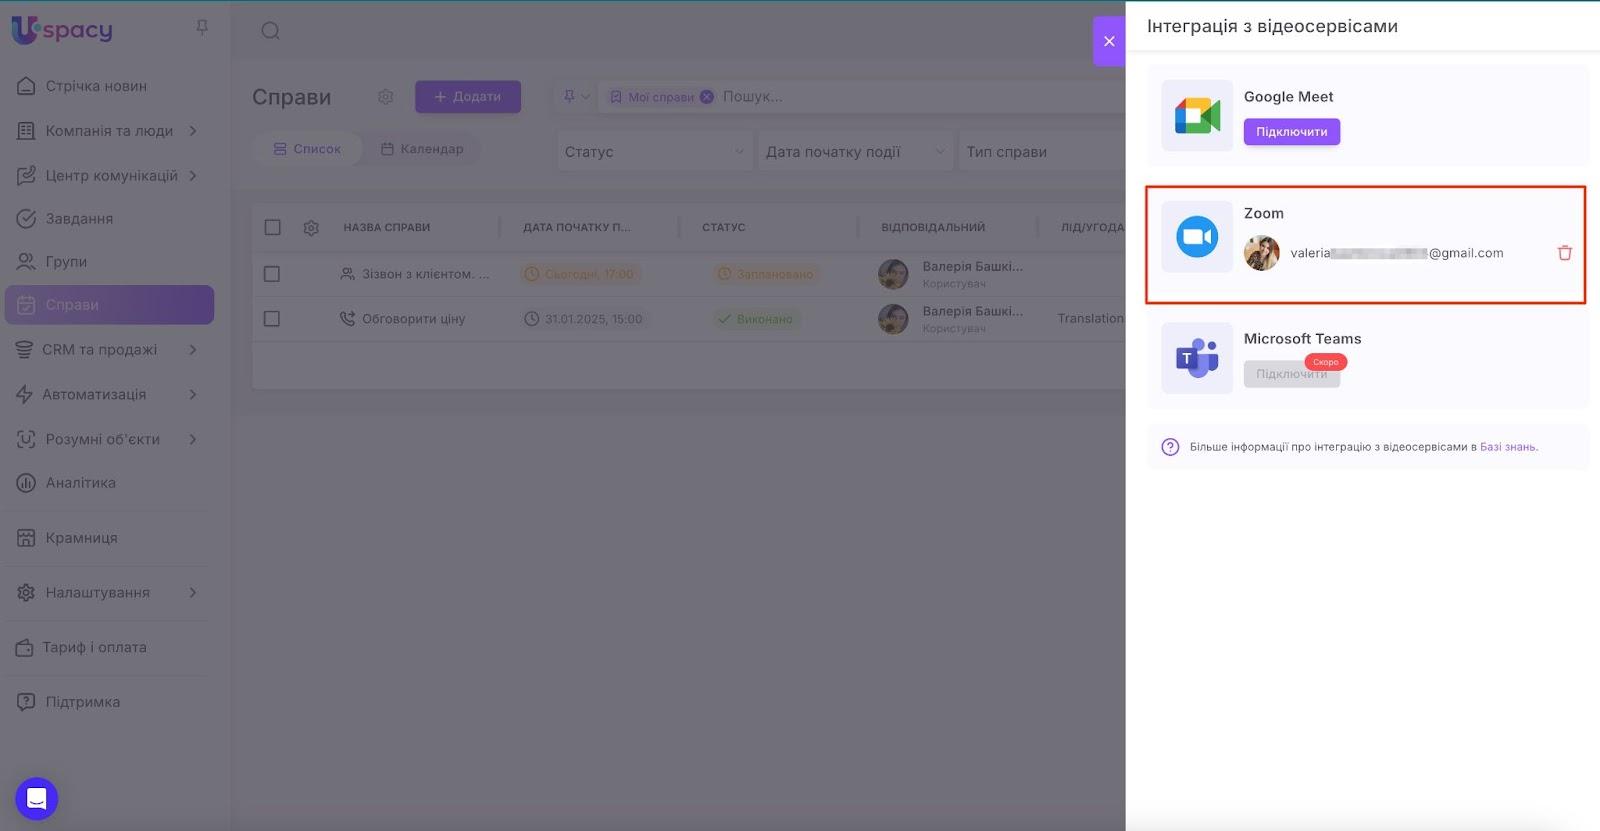
Task: Open the pinned filters pin dropdown
Action: point(576,97)
